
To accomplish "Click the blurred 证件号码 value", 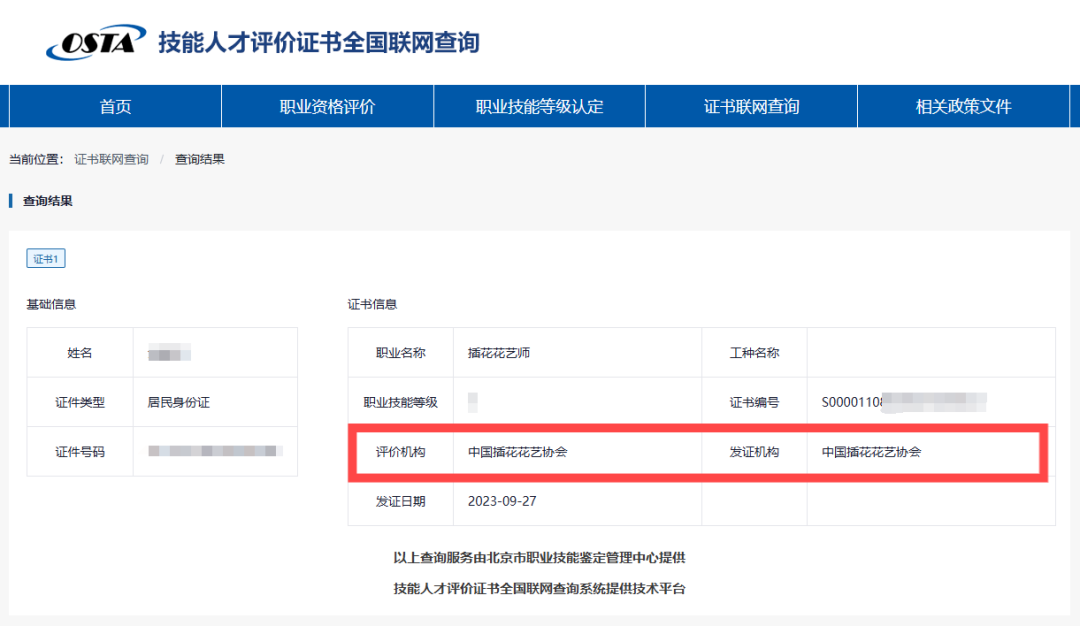I will [x=214, y=452].
